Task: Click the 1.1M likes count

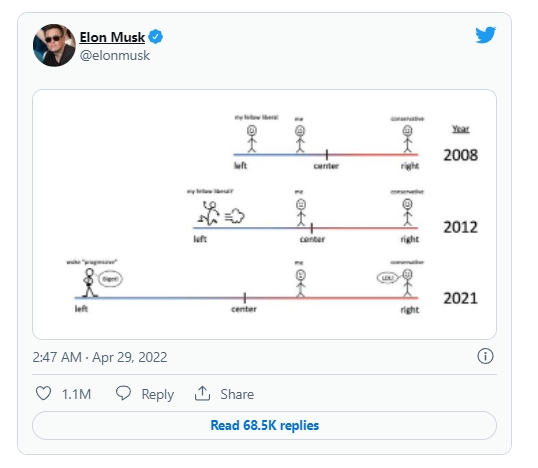Action: click(76, 394)
